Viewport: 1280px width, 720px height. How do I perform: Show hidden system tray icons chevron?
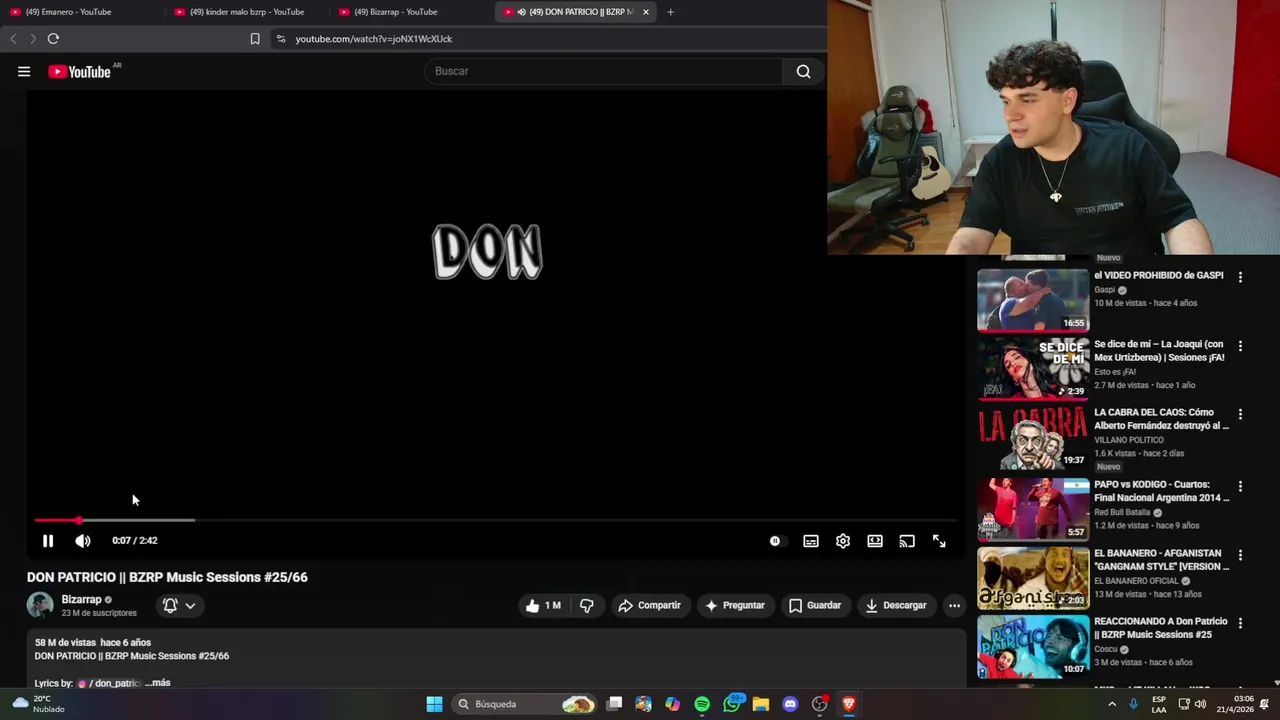[1112, 704]
